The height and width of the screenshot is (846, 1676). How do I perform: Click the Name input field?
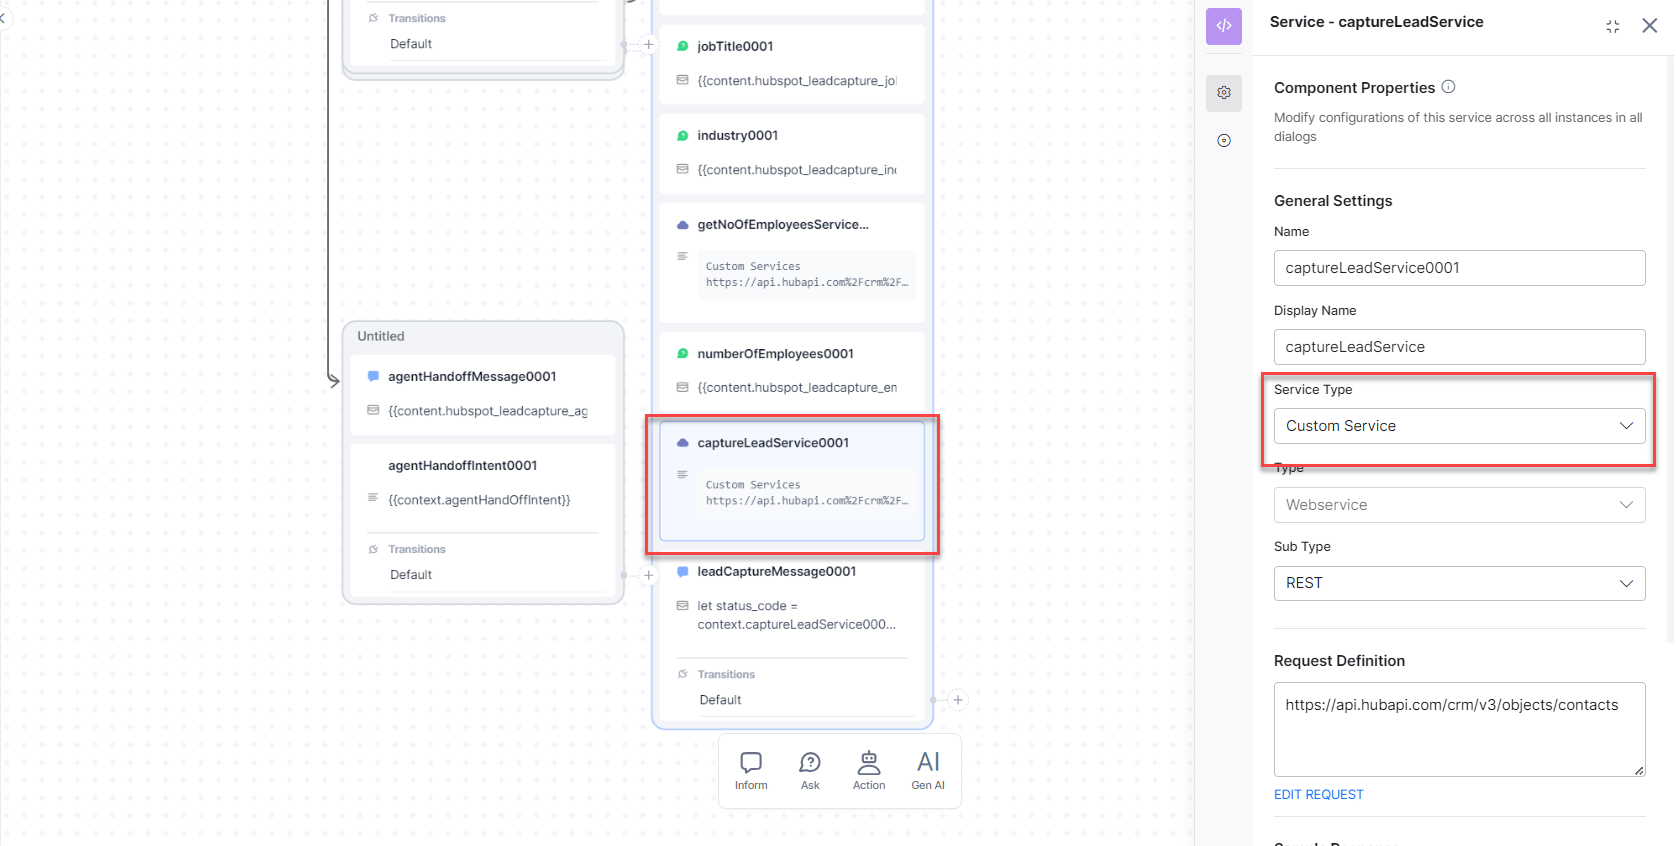click(1459, 268)
